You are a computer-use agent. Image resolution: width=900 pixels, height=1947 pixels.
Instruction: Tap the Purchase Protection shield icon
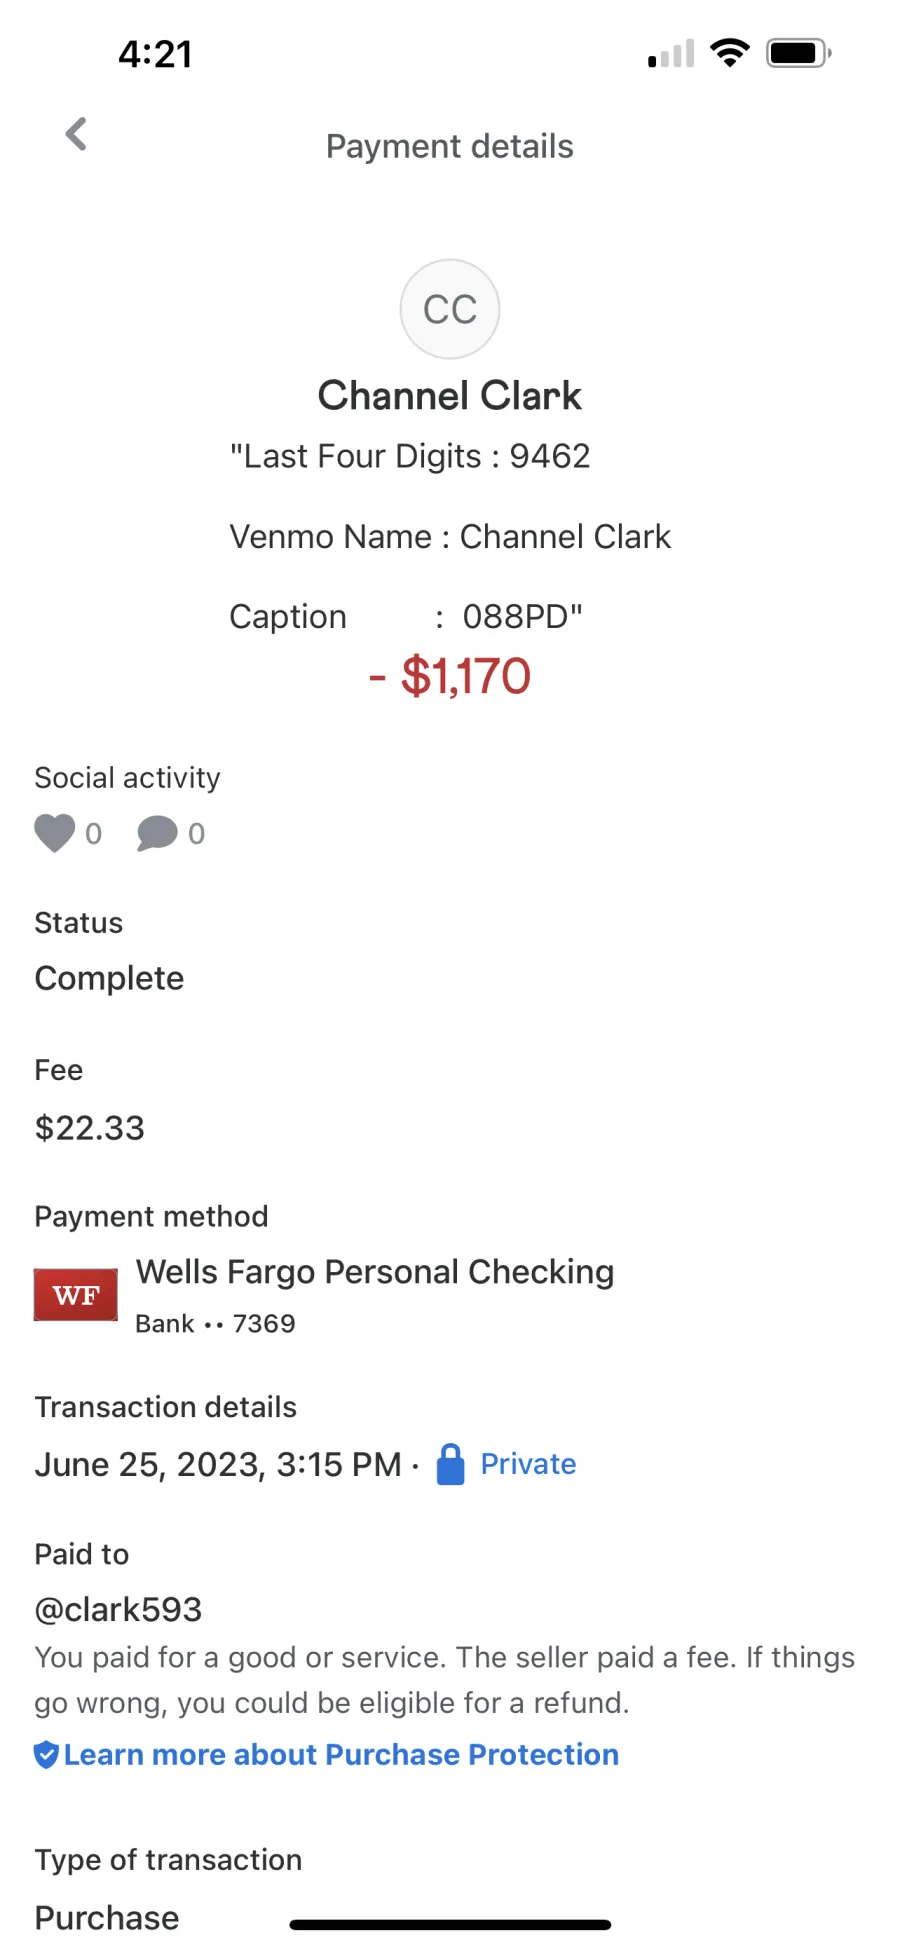point(46,1755)
